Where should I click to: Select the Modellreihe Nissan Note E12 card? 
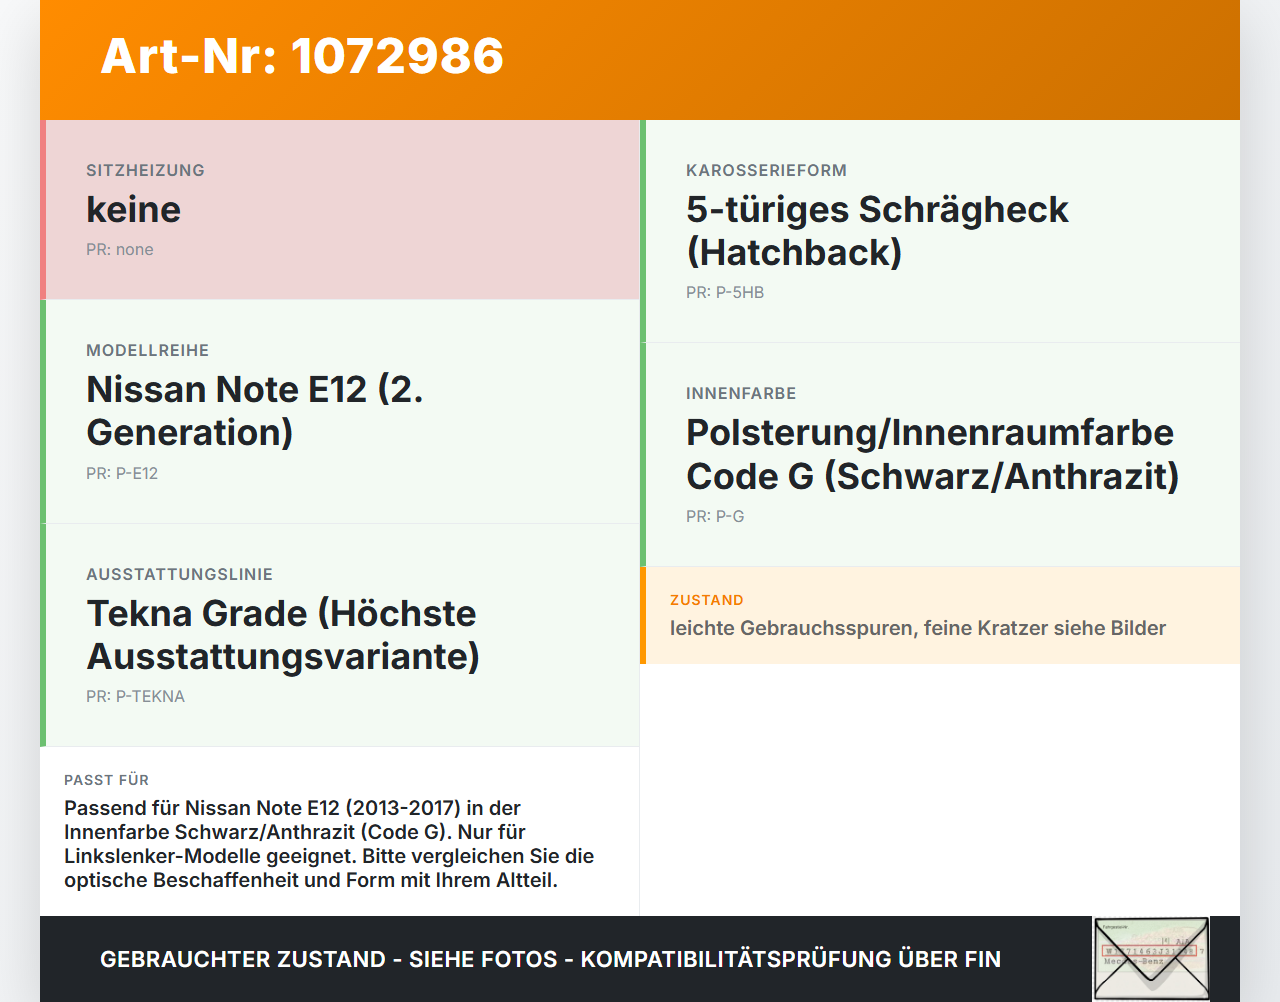[x=340, y=412]
